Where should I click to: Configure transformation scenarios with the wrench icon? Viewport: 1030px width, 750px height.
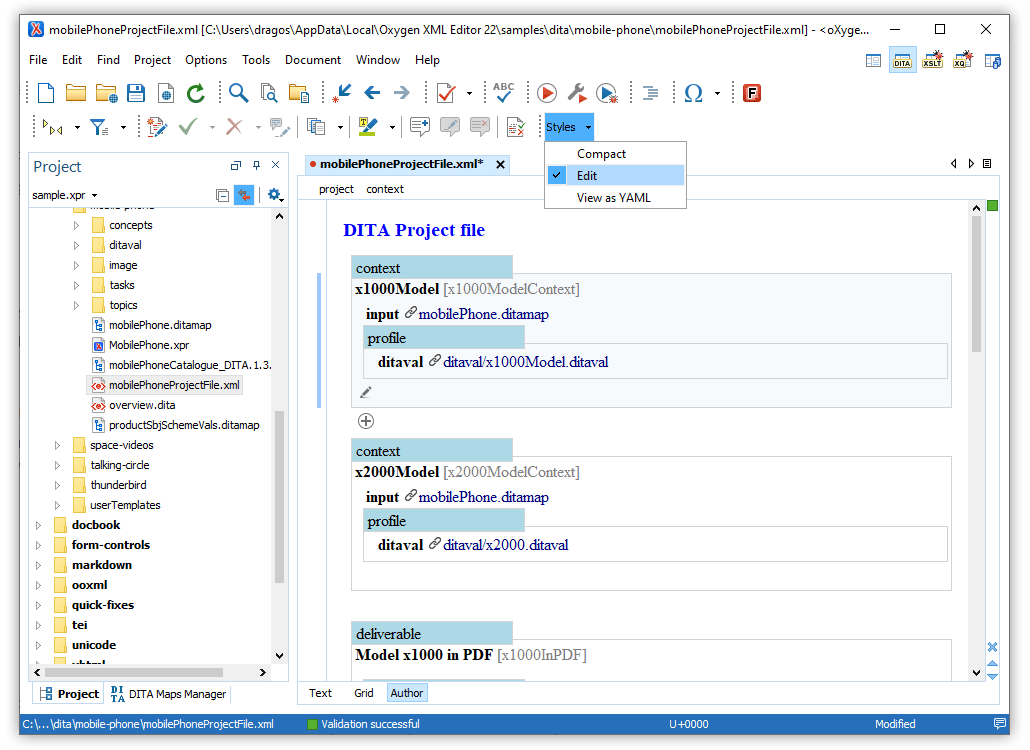point(577,93)
